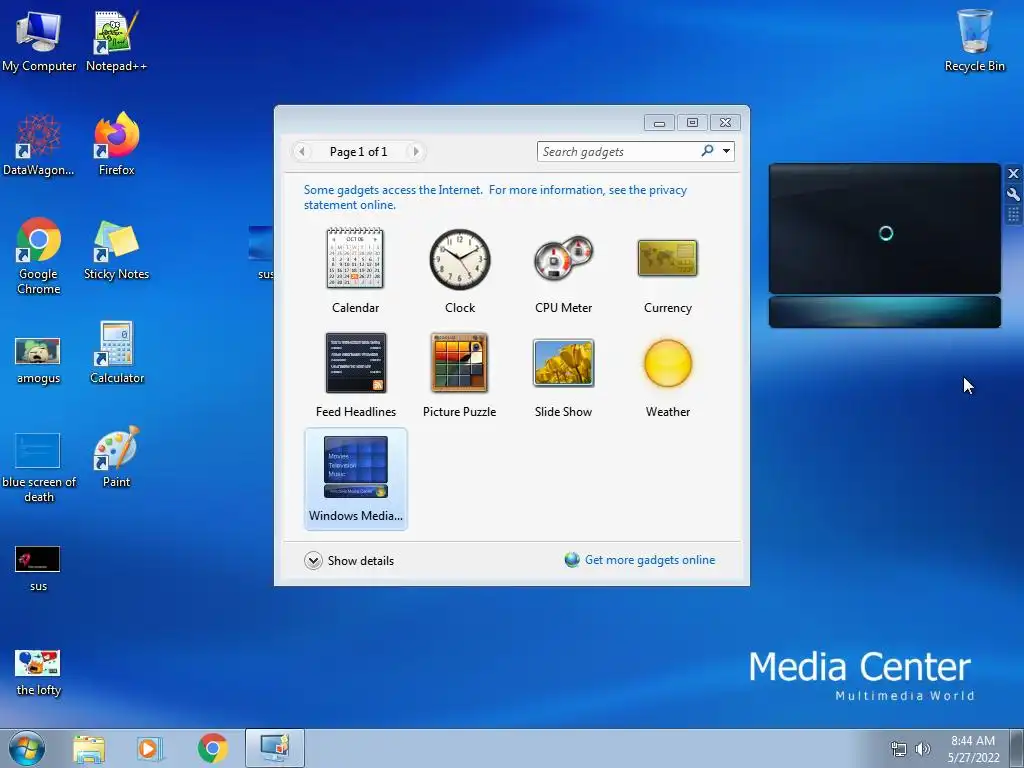Select the Calculator desktop shortcut
The height and width of the screenshot is (768, 1024).
[116, 353]
